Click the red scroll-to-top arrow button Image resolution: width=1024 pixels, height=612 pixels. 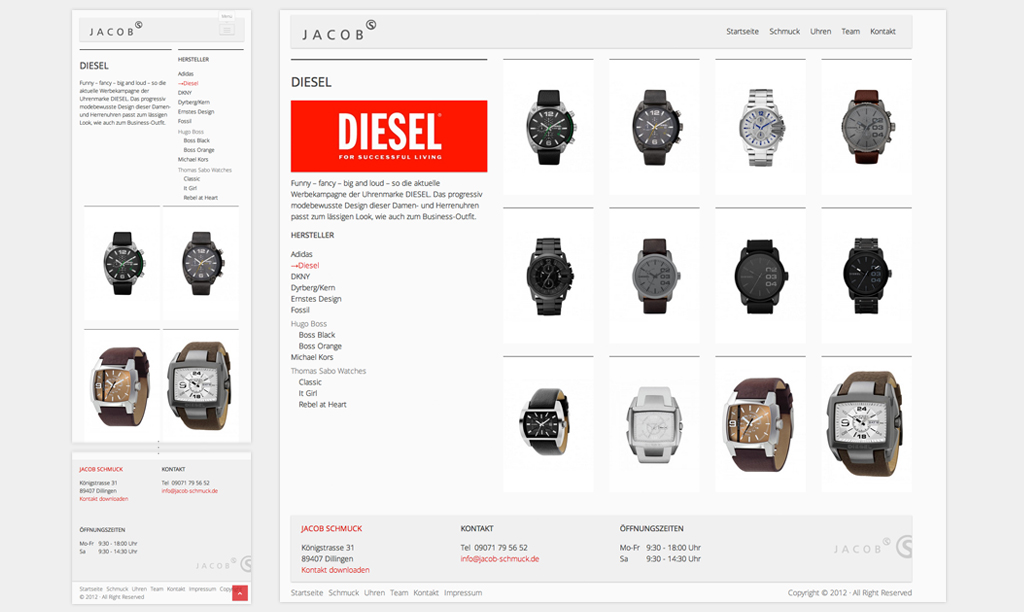(x=239, y=594)
